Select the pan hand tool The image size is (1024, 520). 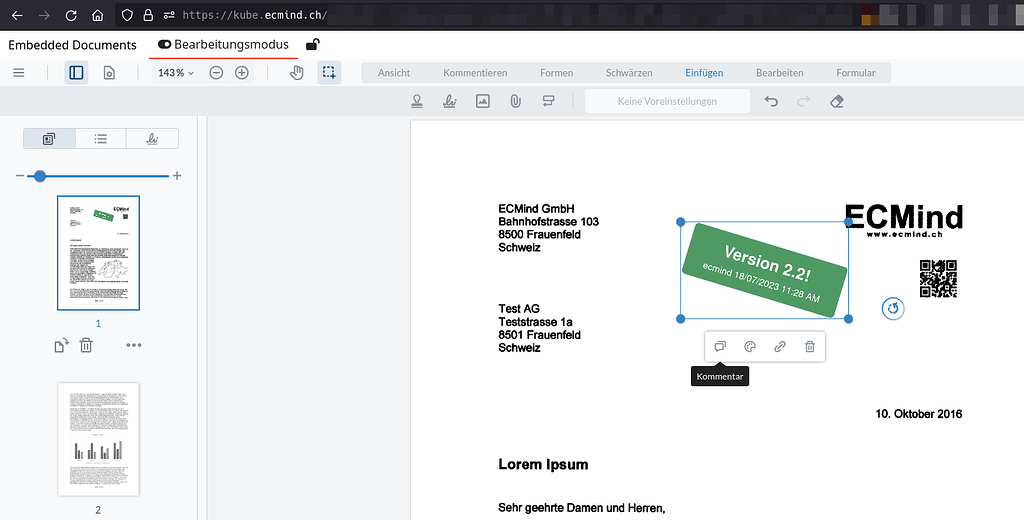tap(296, 73)
